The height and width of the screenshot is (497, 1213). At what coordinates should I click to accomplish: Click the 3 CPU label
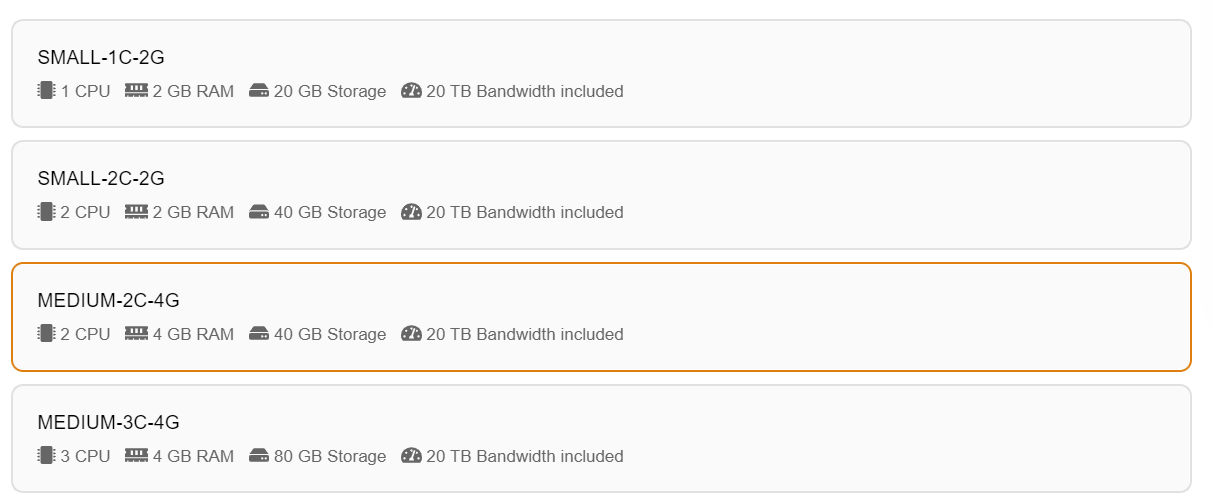point(85,456)
